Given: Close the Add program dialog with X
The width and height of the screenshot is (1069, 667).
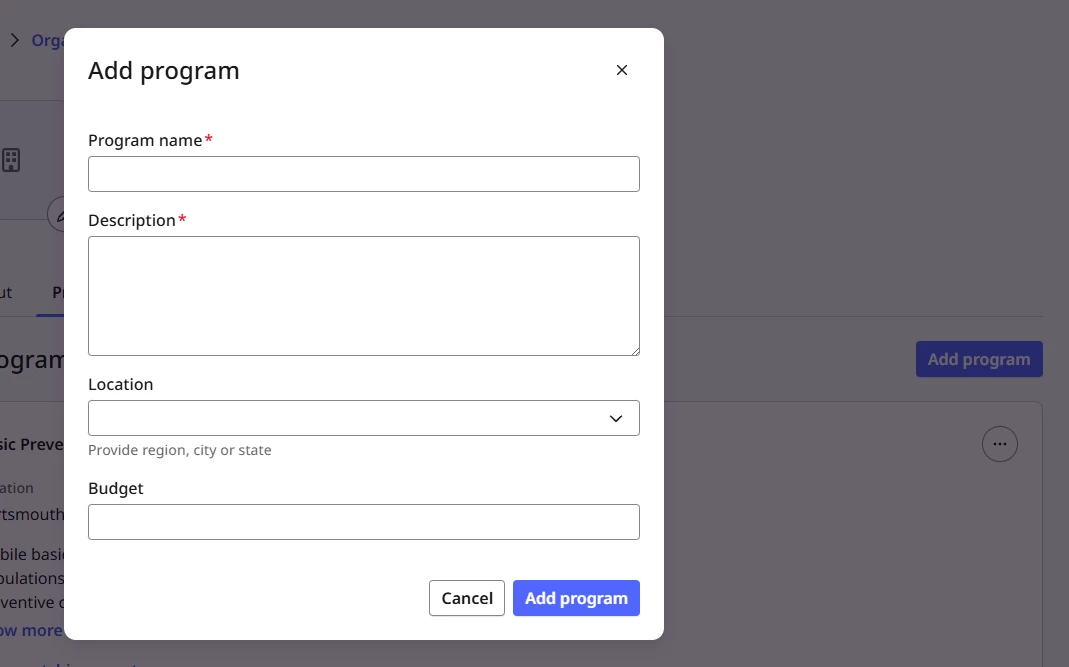Looking at the screenshot, I should [x=621, y=70].
